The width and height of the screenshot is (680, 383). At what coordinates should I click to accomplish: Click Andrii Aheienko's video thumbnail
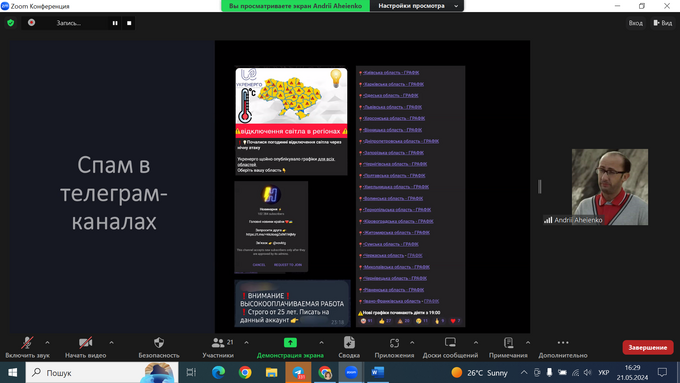[x=610, y=187]
